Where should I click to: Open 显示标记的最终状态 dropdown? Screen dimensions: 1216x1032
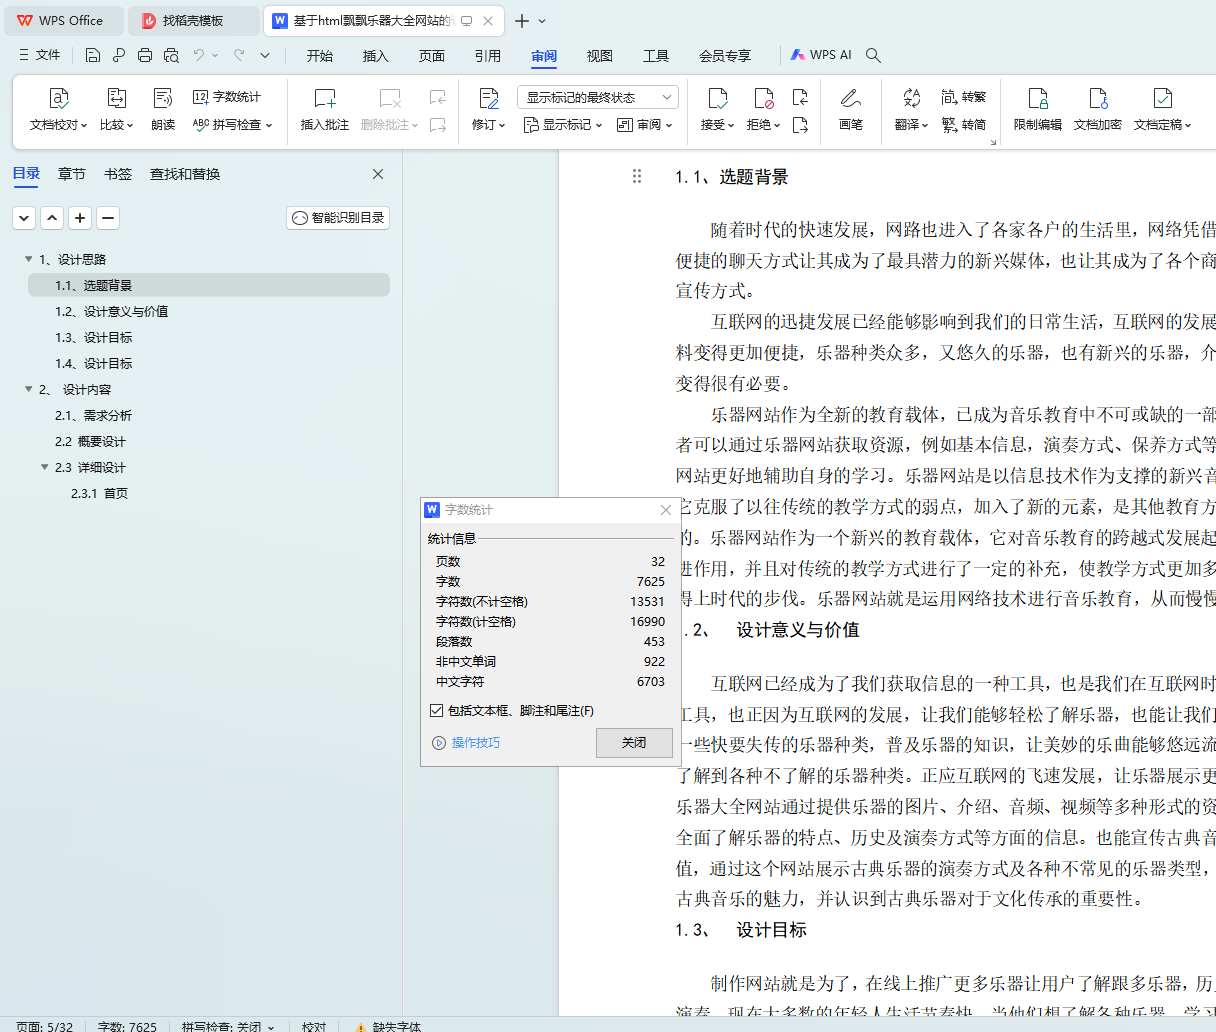pos(598,97)
